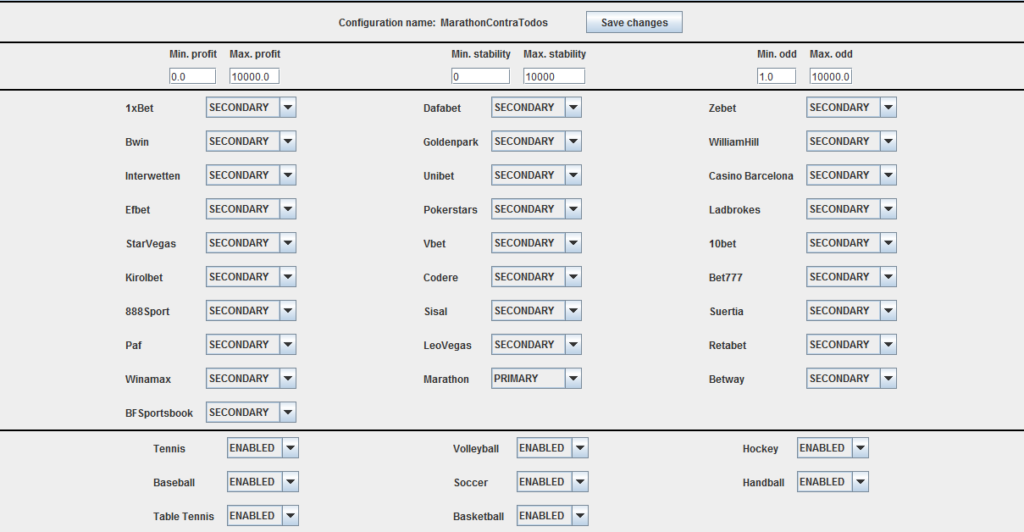The image size is (1024, 532).
Task: Open the Table Tennis ENABLED dropdown
Action: [263, 516]
